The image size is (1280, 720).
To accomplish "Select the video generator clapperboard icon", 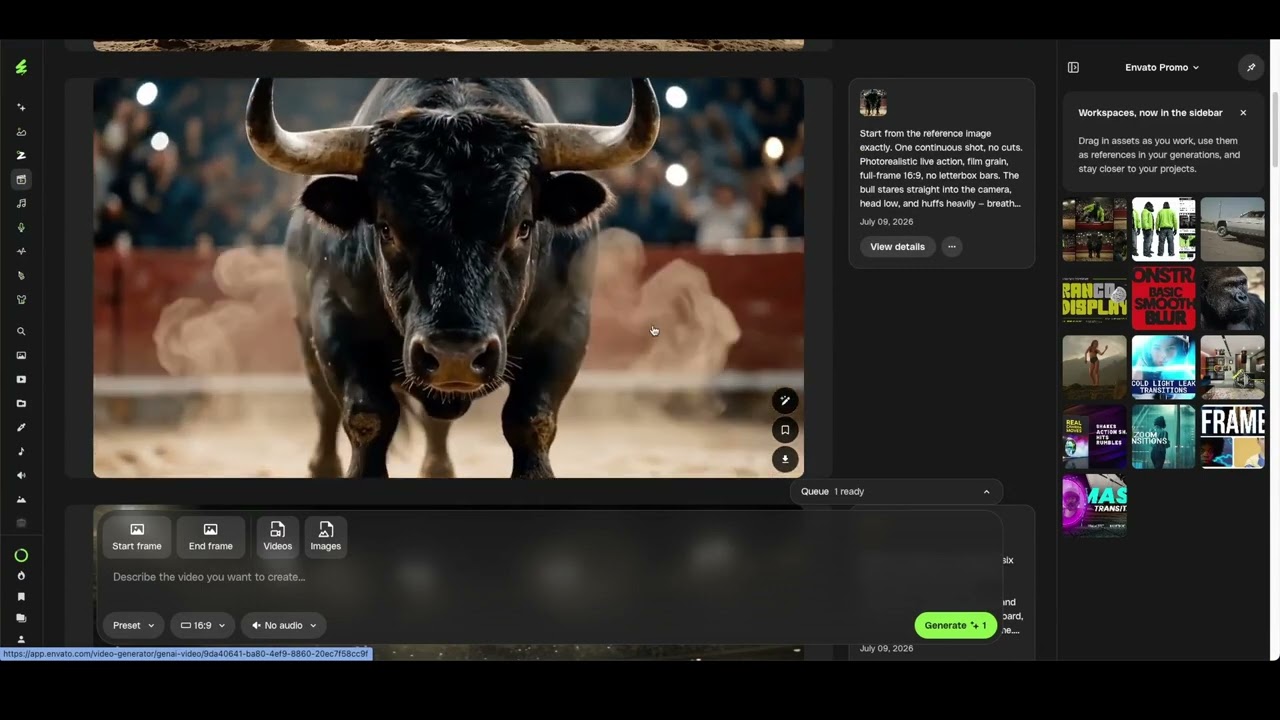I will pyautogui.click(x=21, y=179).
